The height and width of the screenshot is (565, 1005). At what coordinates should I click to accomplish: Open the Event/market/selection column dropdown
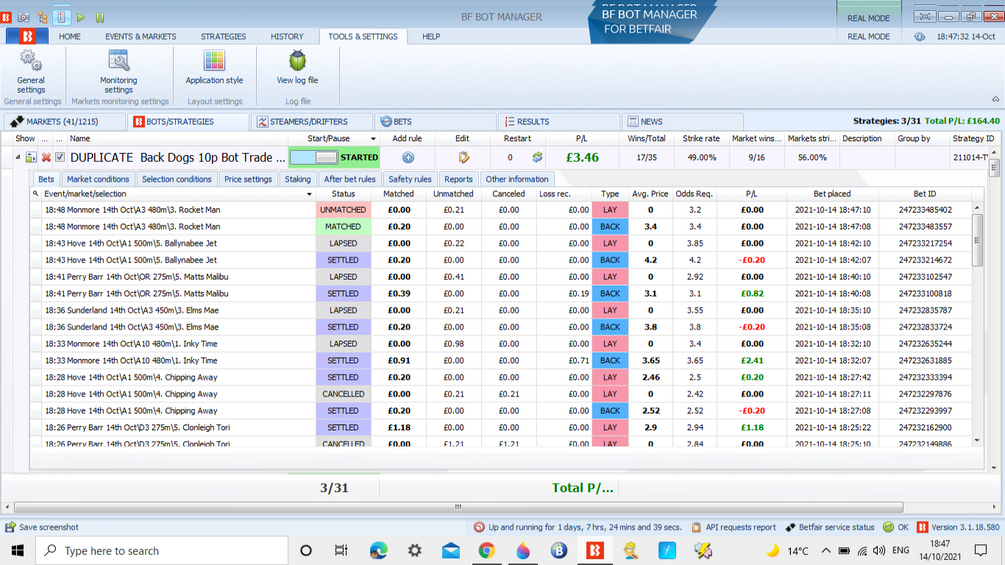tap(309, 194)
